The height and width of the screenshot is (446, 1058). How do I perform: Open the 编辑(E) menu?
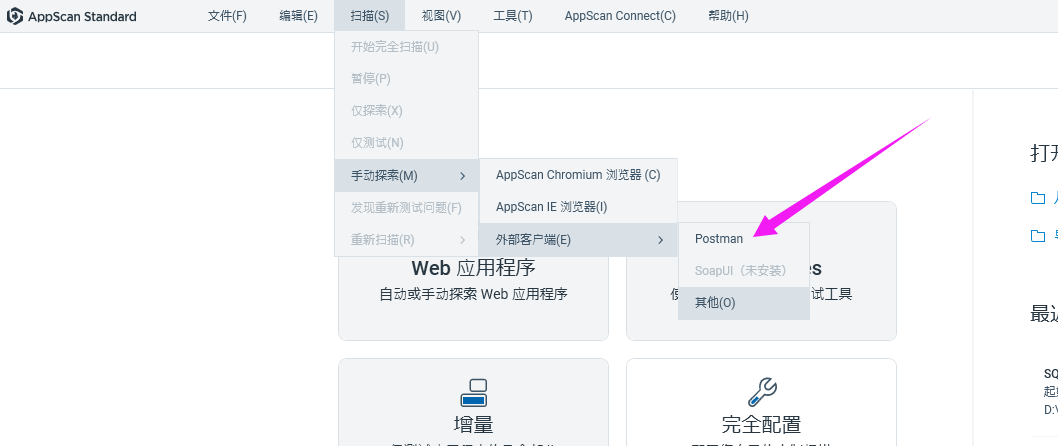(x=298, y=16)
